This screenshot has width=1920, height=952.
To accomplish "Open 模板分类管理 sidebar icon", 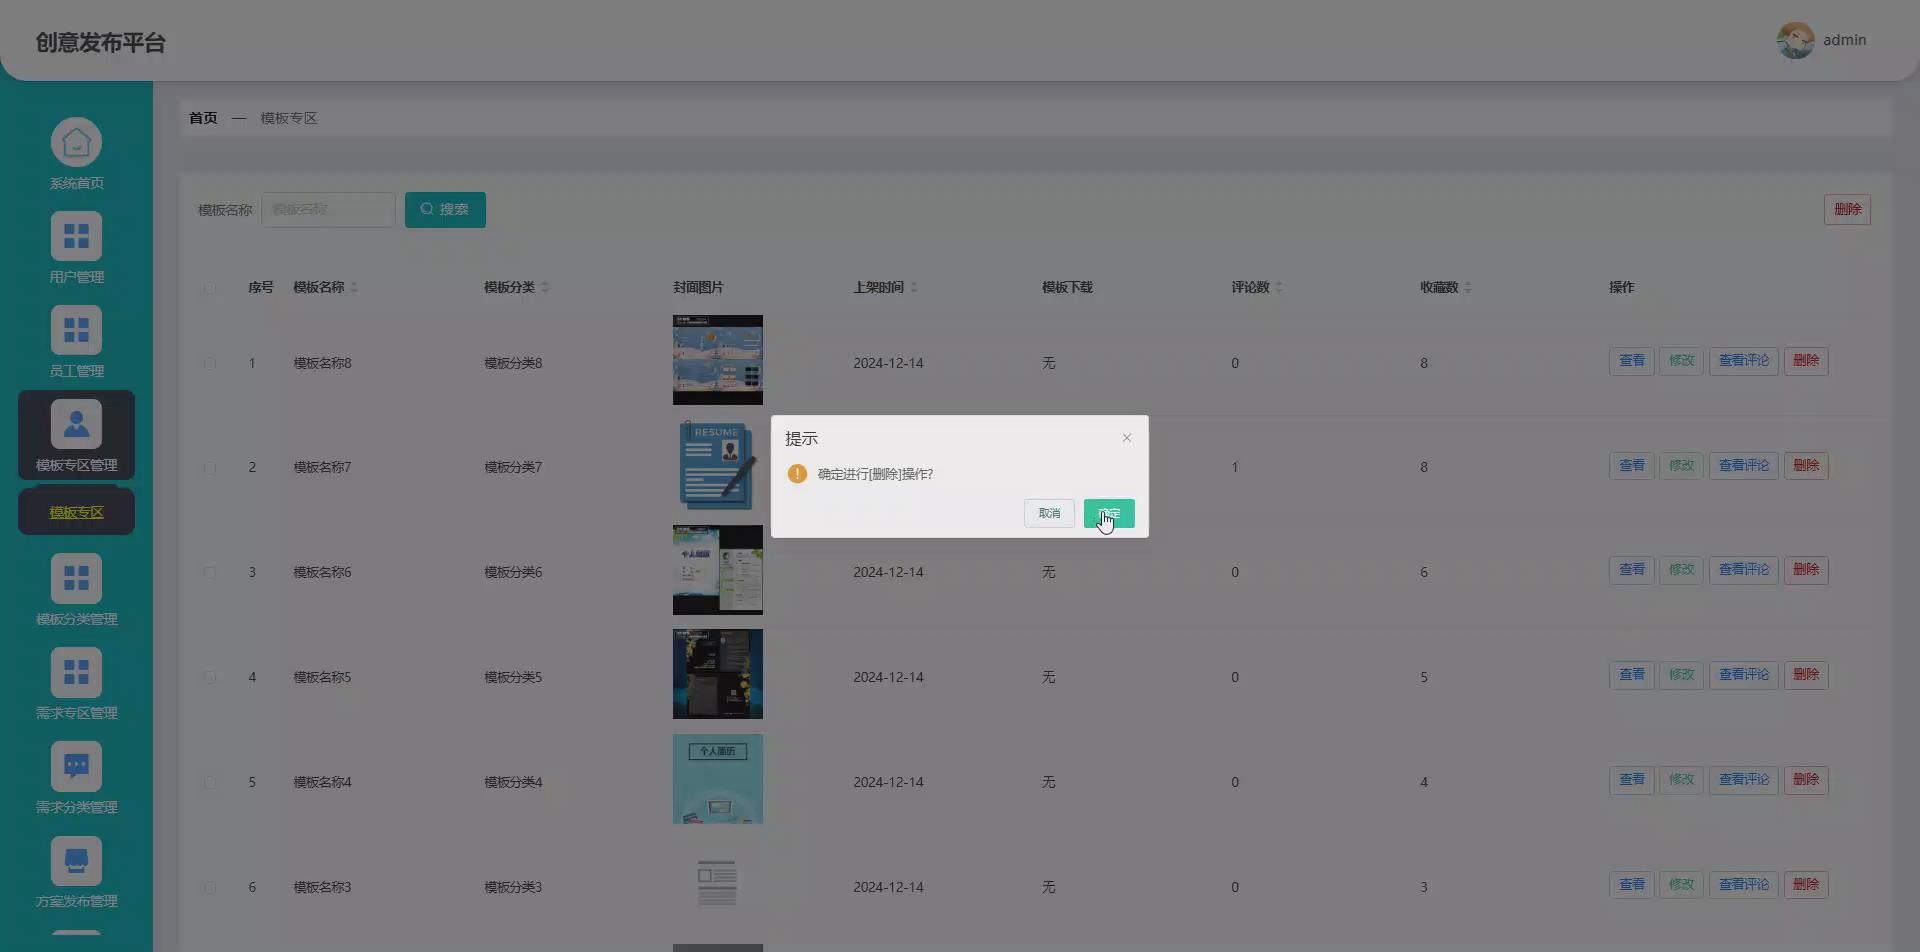I will click(76, 579).
